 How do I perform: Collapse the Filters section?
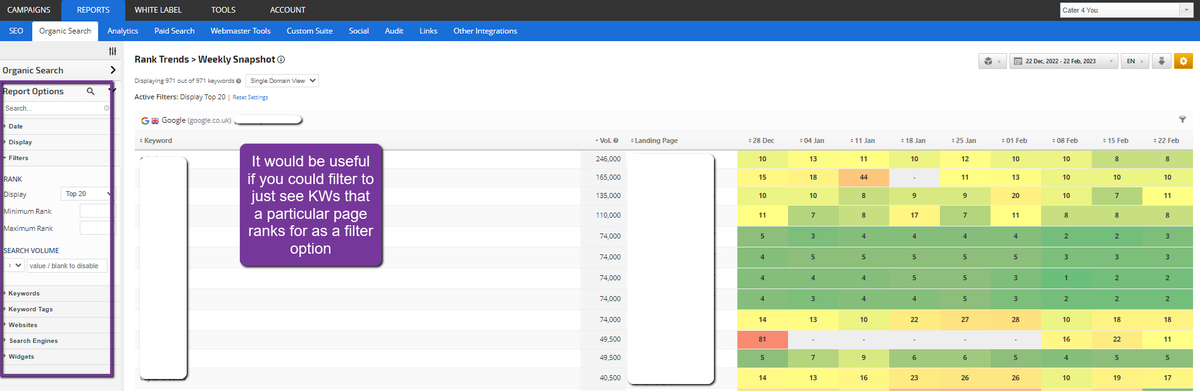tap(18, 158)
